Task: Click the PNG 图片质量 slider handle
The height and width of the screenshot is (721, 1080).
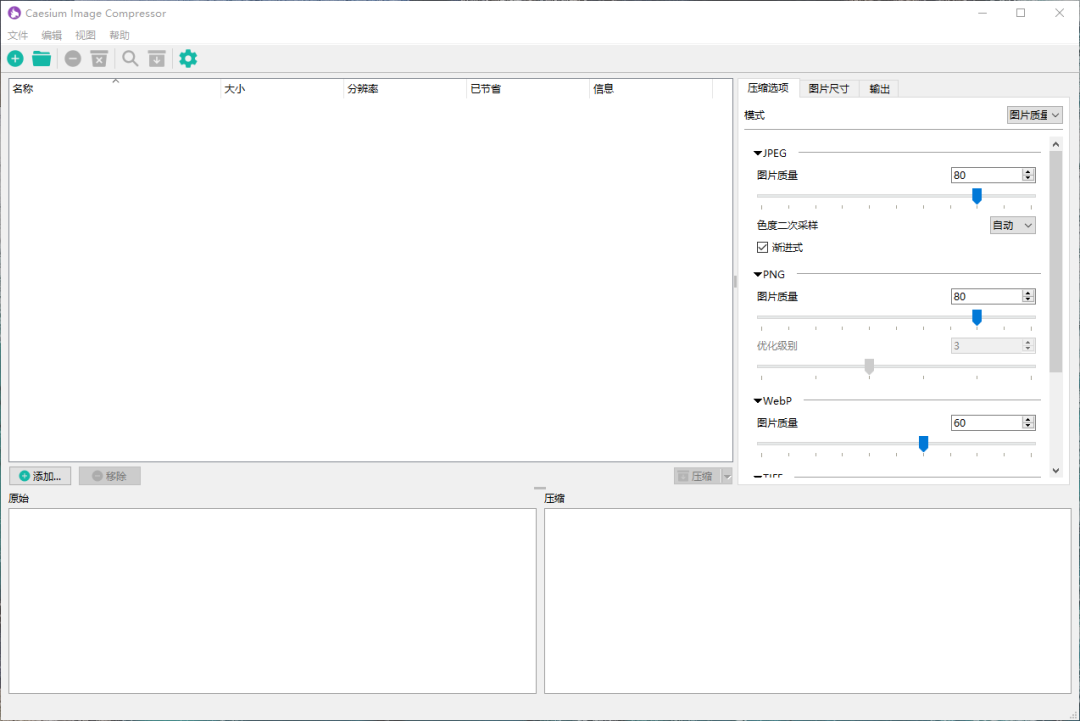Action: [977, 317]
